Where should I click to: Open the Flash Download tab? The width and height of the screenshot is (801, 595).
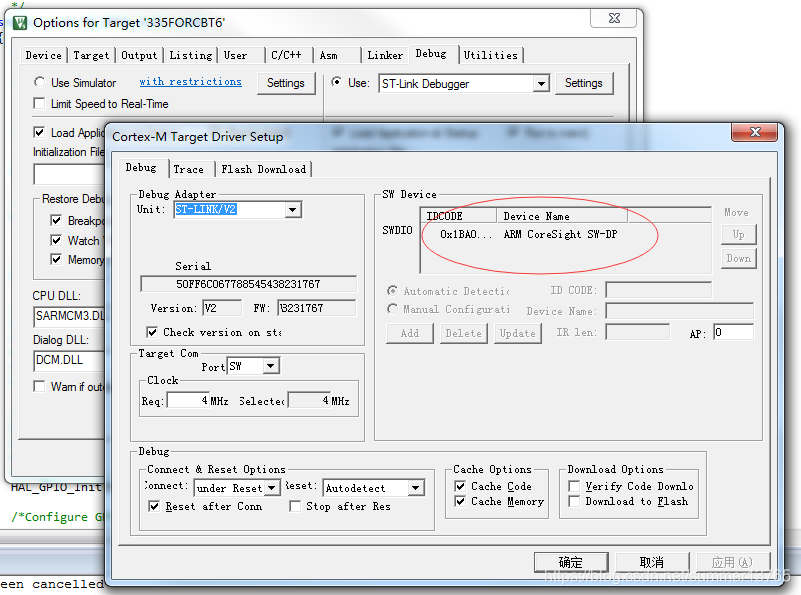coord(263,168)
